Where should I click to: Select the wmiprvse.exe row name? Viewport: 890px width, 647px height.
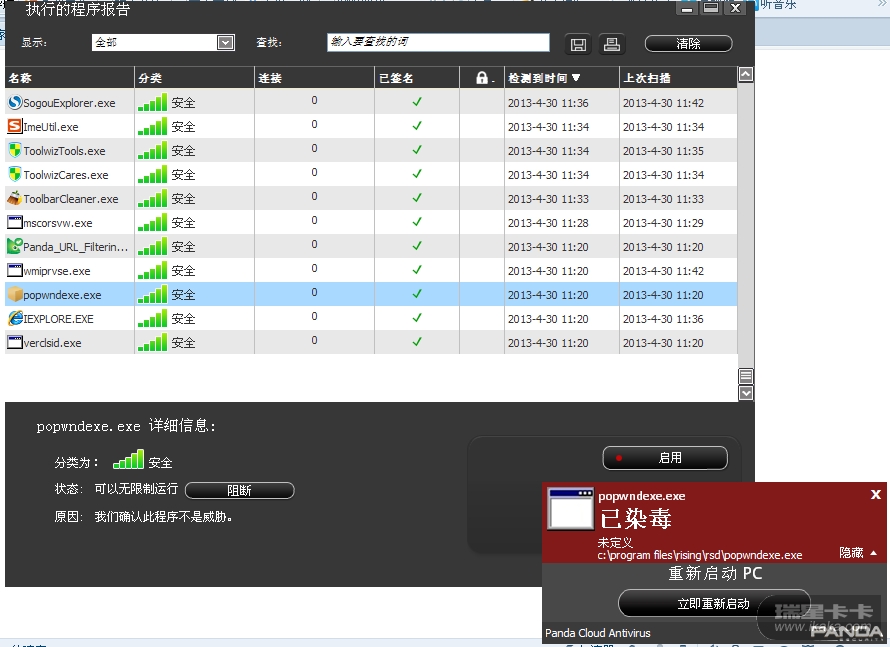[x=57, y=271]
